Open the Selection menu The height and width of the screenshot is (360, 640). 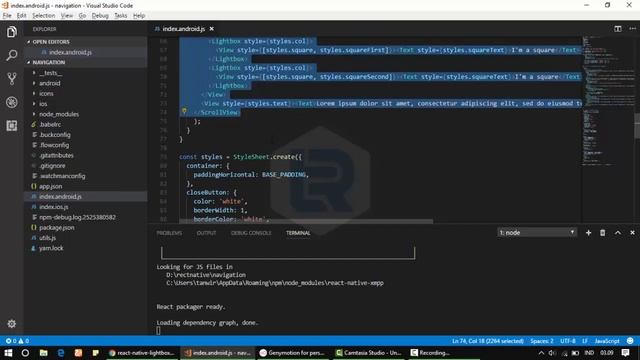coord(43,16)
